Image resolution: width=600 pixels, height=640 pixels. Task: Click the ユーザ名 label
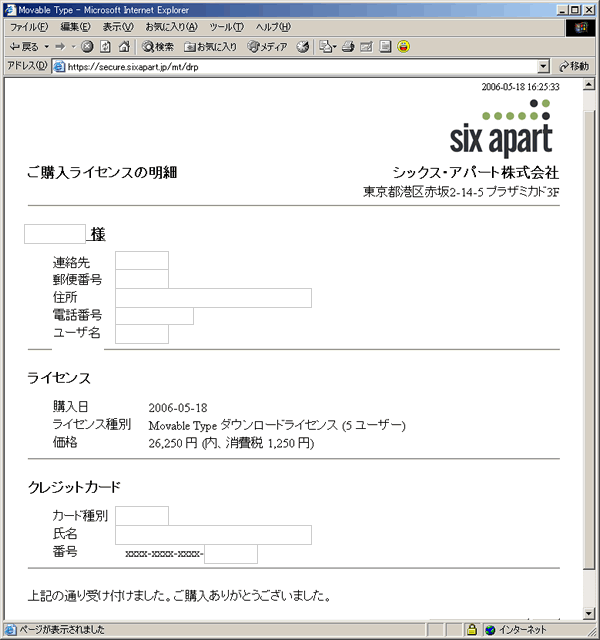tap(77, 333)
